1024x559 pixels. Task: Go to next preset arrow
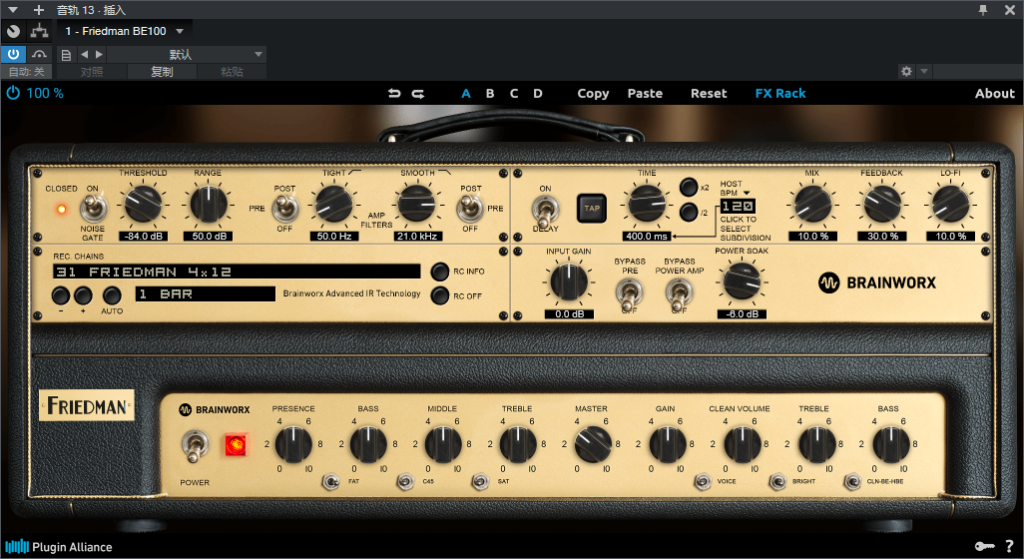(99, 54)
